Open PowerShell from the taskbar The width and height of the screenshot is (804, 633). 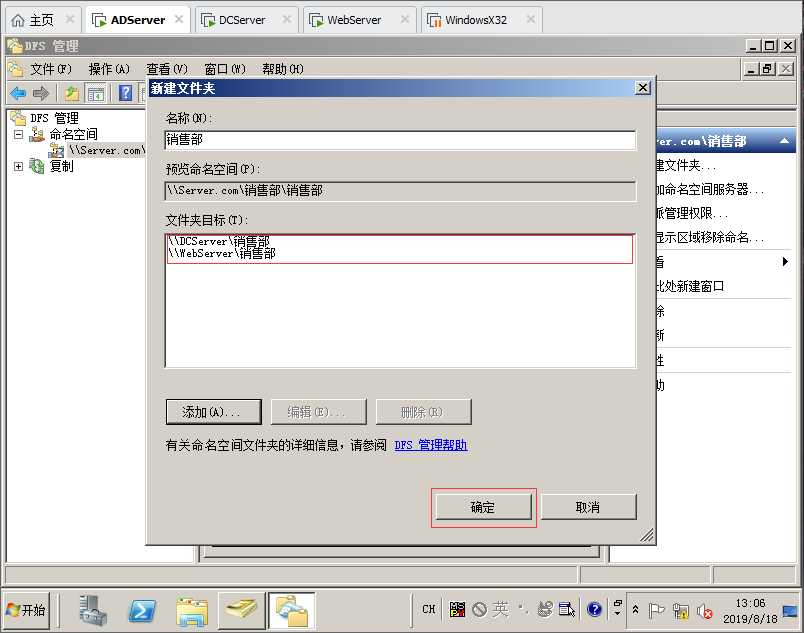142,610
